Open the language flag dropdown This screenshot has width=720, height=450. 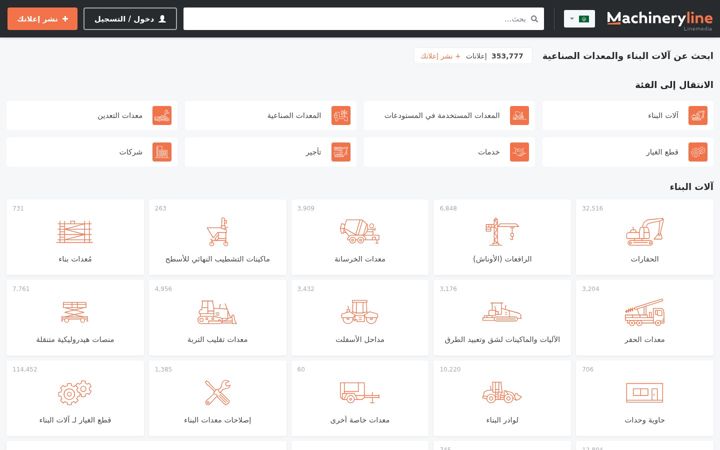click(579, 19)
